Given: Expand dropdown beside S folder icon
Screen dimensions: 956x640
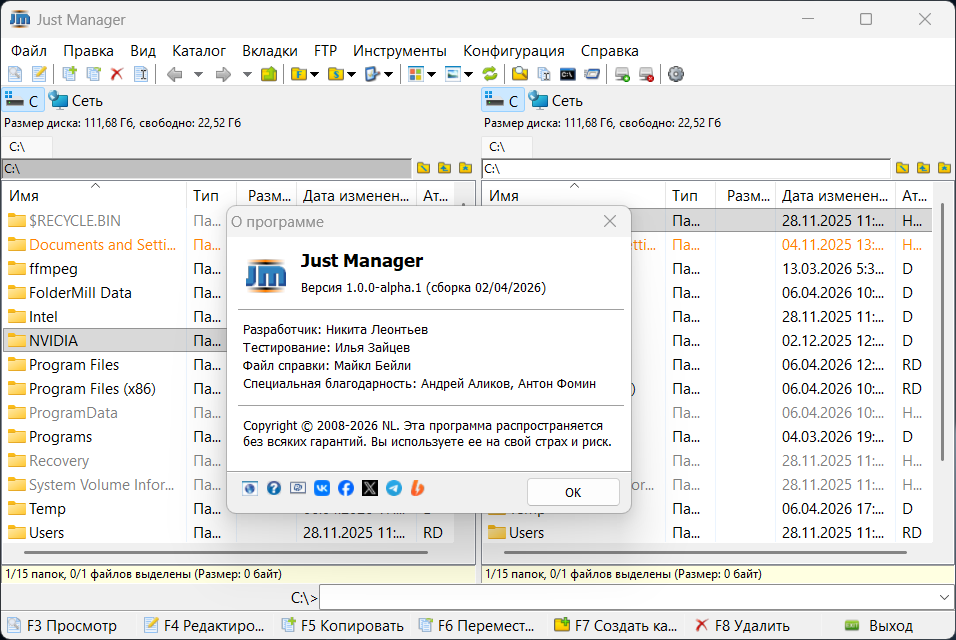Looking at the screenshot, I should [351, 74].
